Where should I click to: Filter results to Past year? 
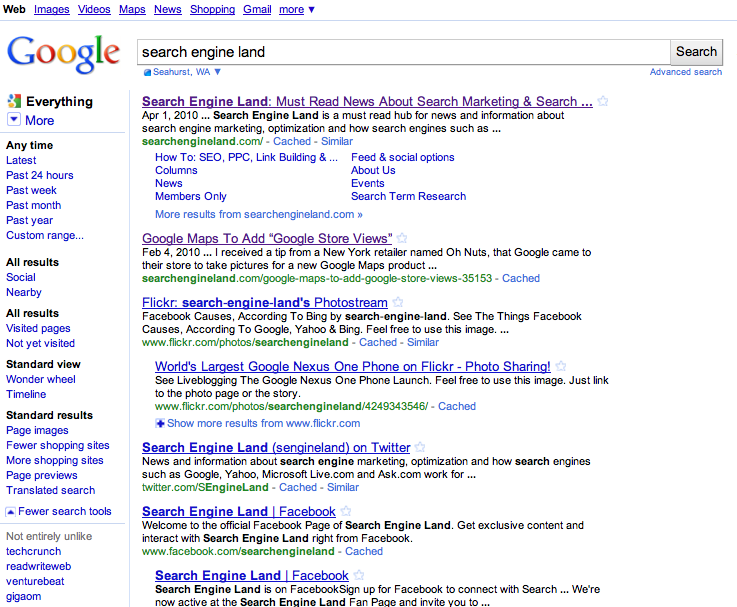click(x=30, y=221)
